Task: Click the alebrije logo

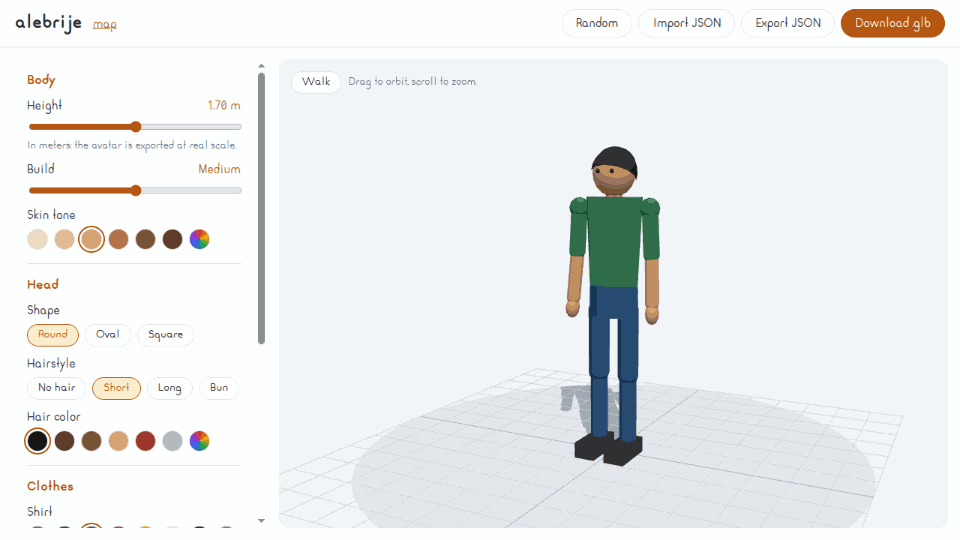Action: point(48,23)
